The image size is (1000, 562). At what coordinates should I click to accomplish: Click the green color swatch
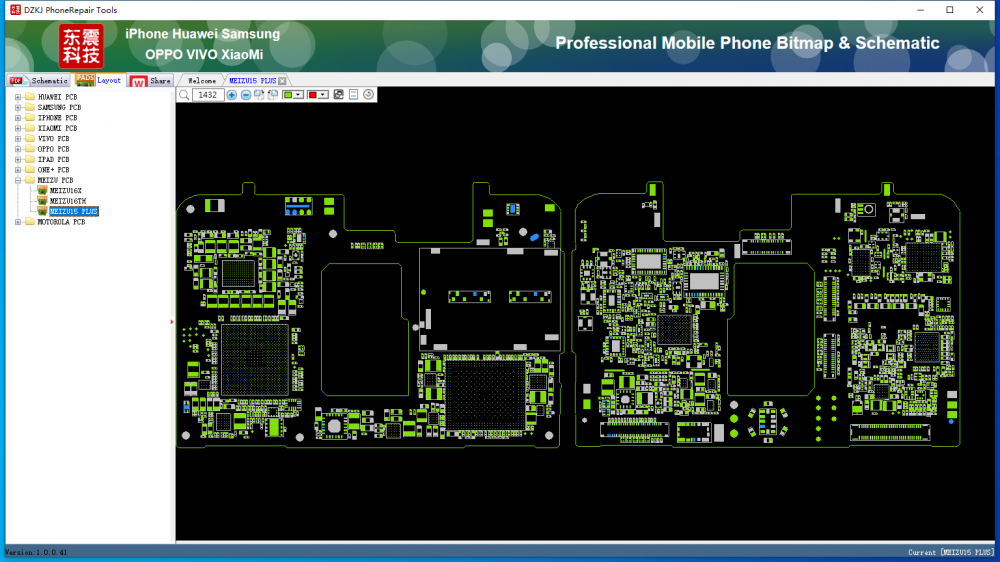[x=288, y=95]
